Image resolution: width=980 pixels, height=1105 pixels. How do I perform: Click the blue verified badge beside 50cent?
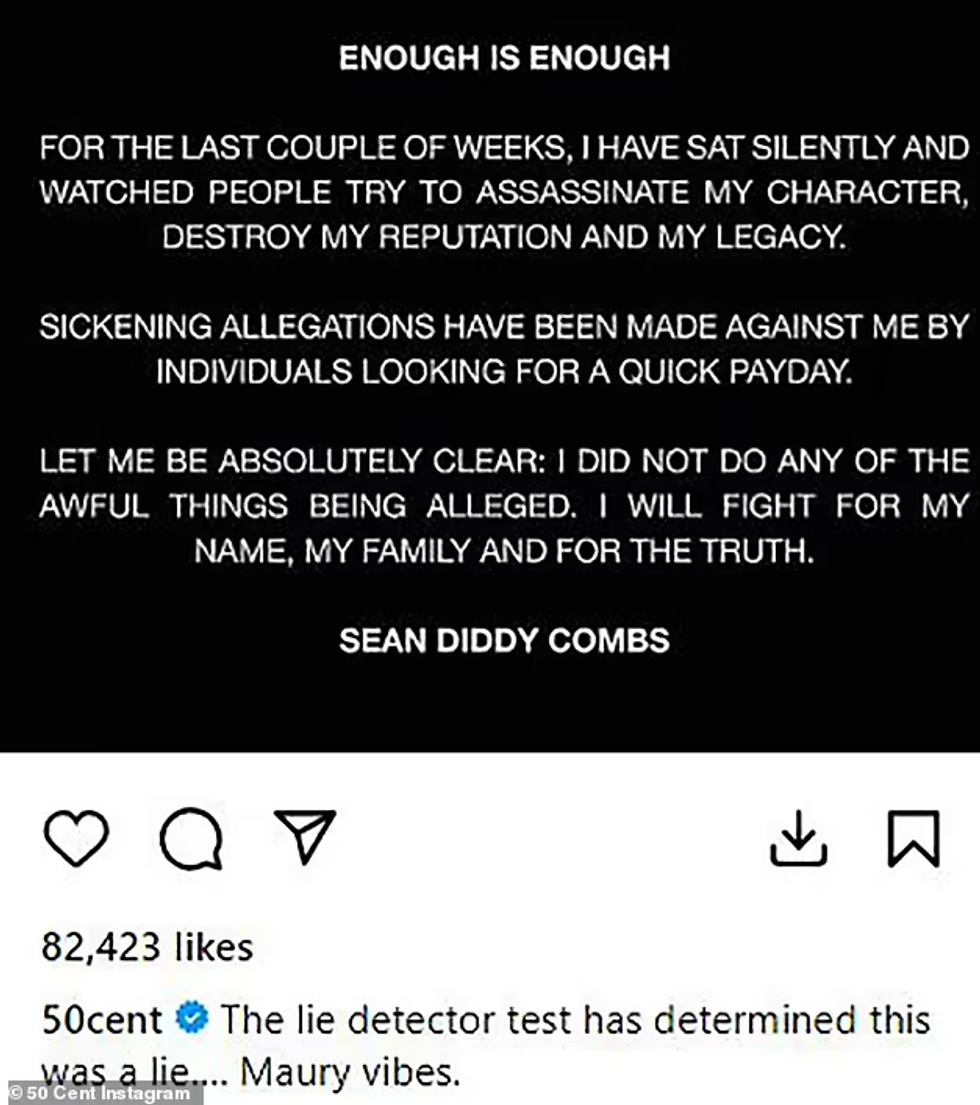pos(191,1020)
